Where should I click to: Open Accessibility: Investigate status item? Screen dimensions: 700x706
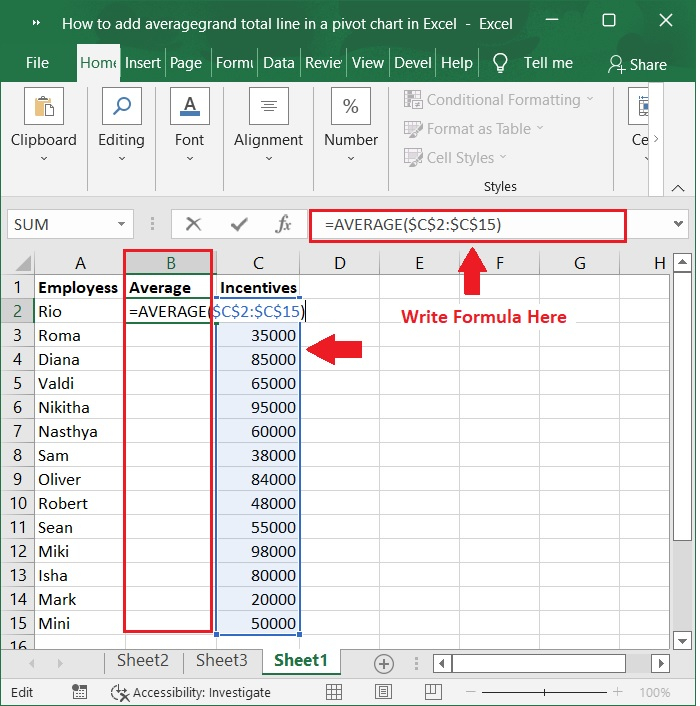pos(191,692)
